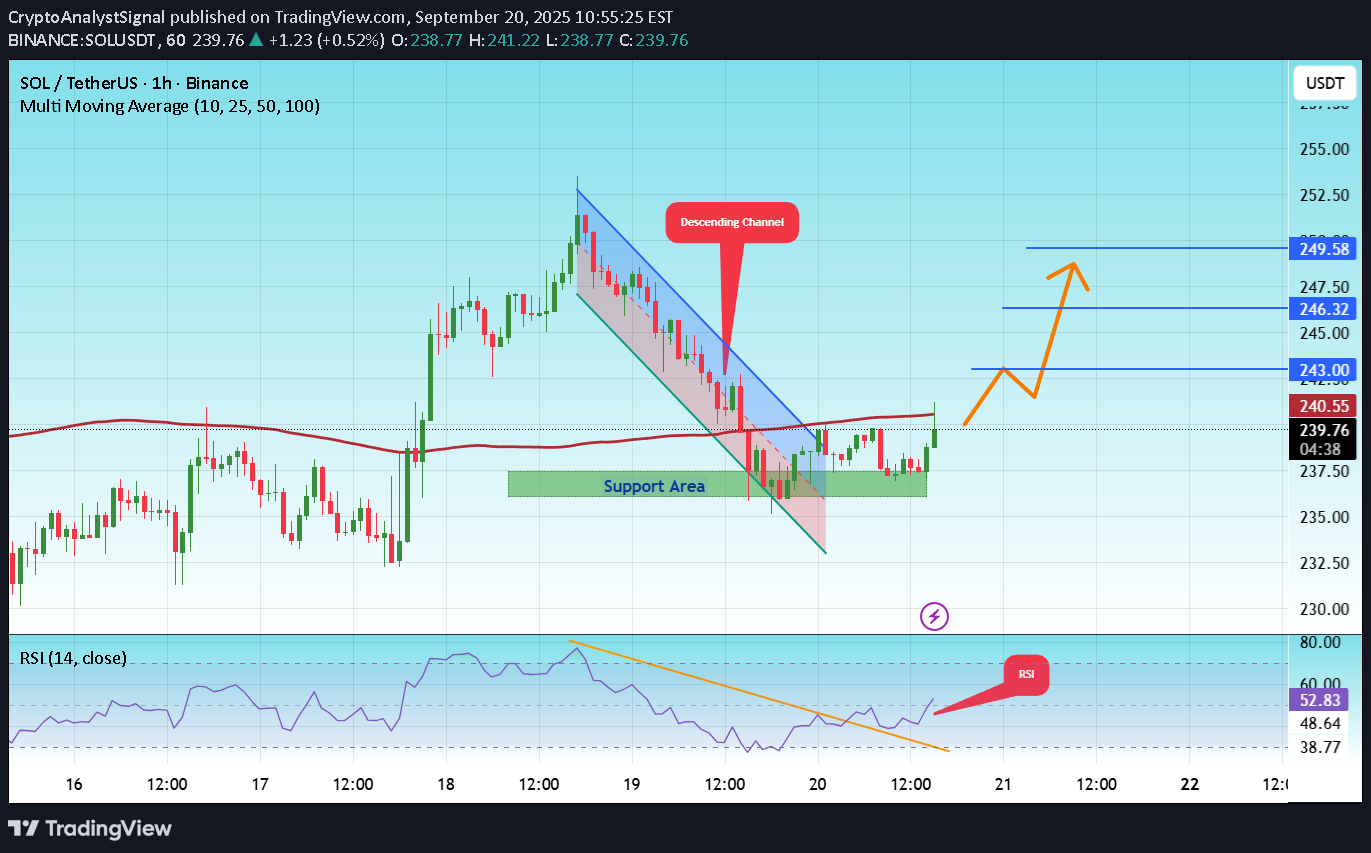Click the Multi Moving Average (10, 25, 50, 100) legend
Image resolution: width=1371 pixels, height=853 pixels.
(x=170, y=105)
